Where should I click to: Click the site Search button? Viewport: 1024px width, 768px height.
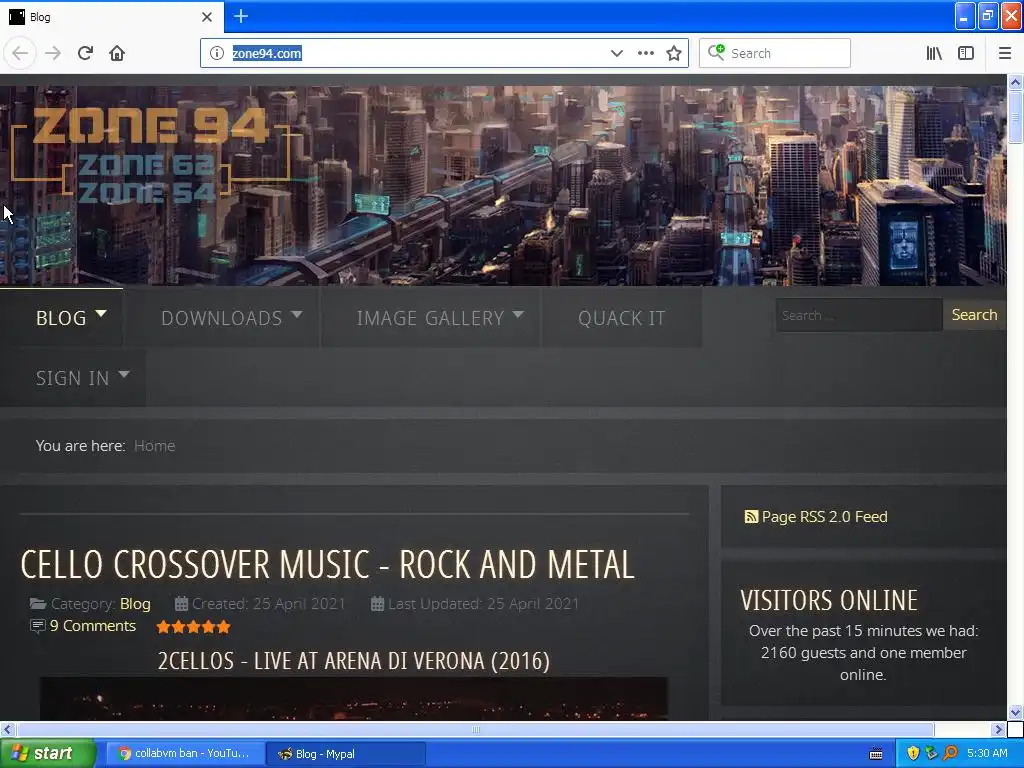click(x=974, y=315)
